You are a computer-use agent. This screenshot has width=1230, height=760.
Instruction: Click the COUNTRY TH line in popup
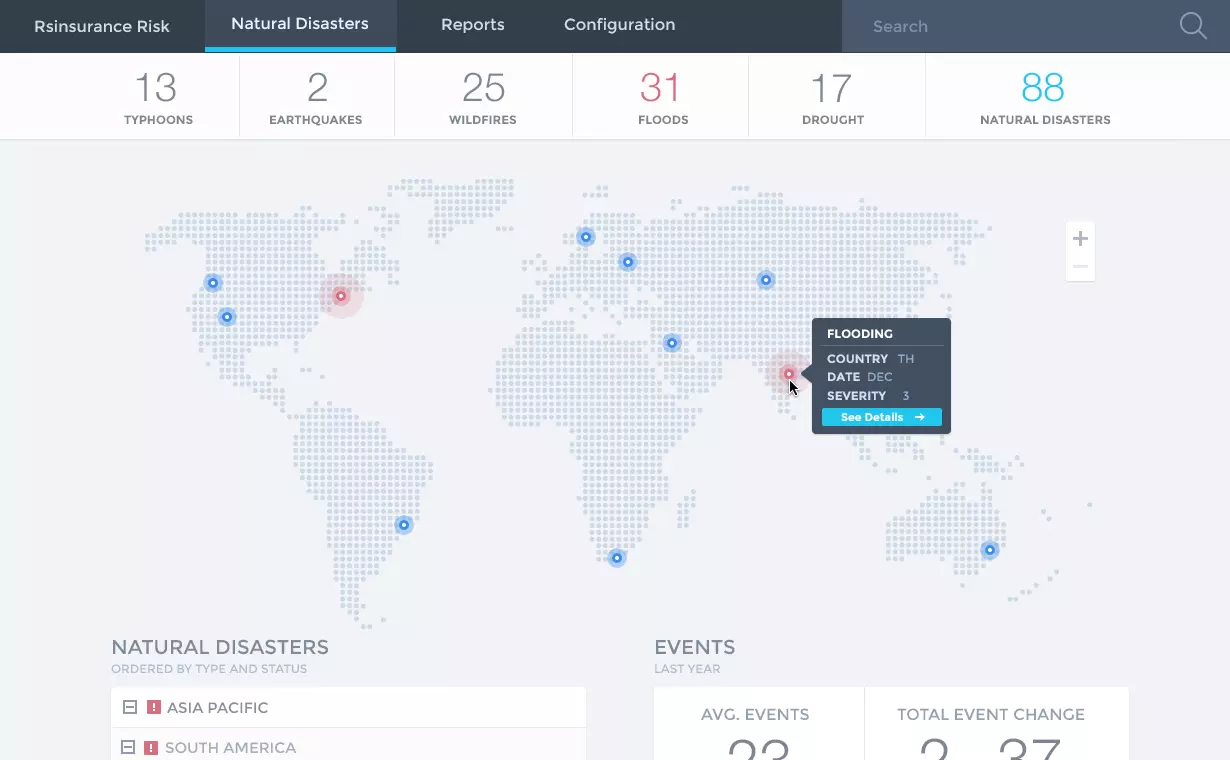871,358
